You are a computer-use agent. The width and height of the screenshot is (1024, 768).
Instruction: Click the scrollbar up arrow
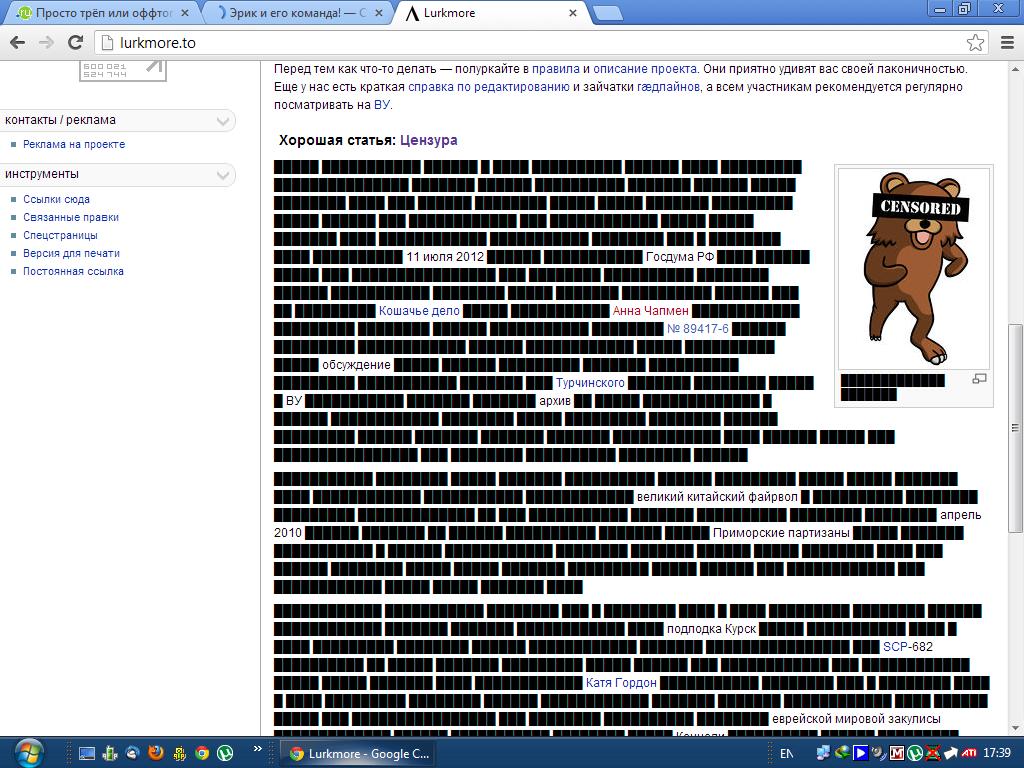click(x=1016, y=69)
